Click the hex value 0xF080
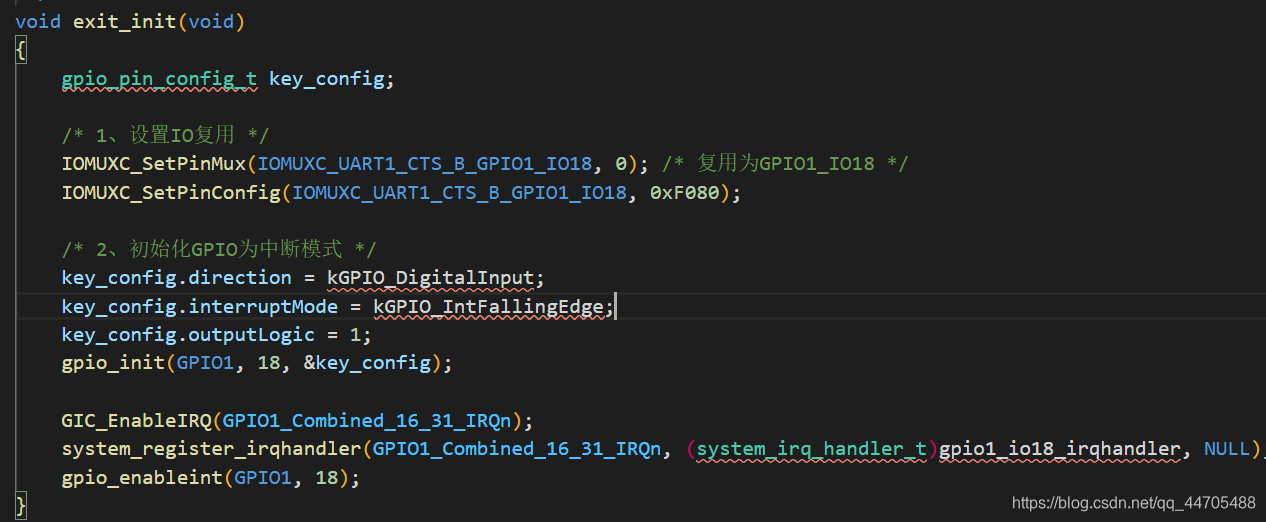 click(684, 192)
